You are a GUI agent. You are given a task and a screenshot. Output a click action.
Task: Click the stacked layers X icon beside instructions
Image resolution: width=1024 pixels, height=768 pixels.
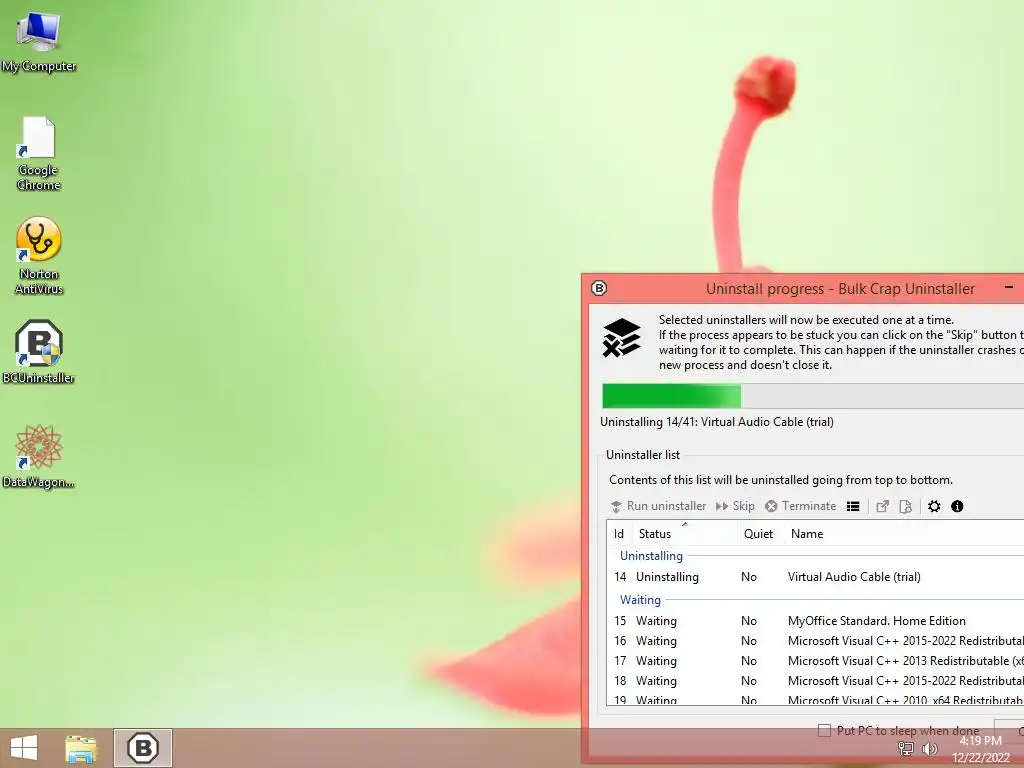622,338
